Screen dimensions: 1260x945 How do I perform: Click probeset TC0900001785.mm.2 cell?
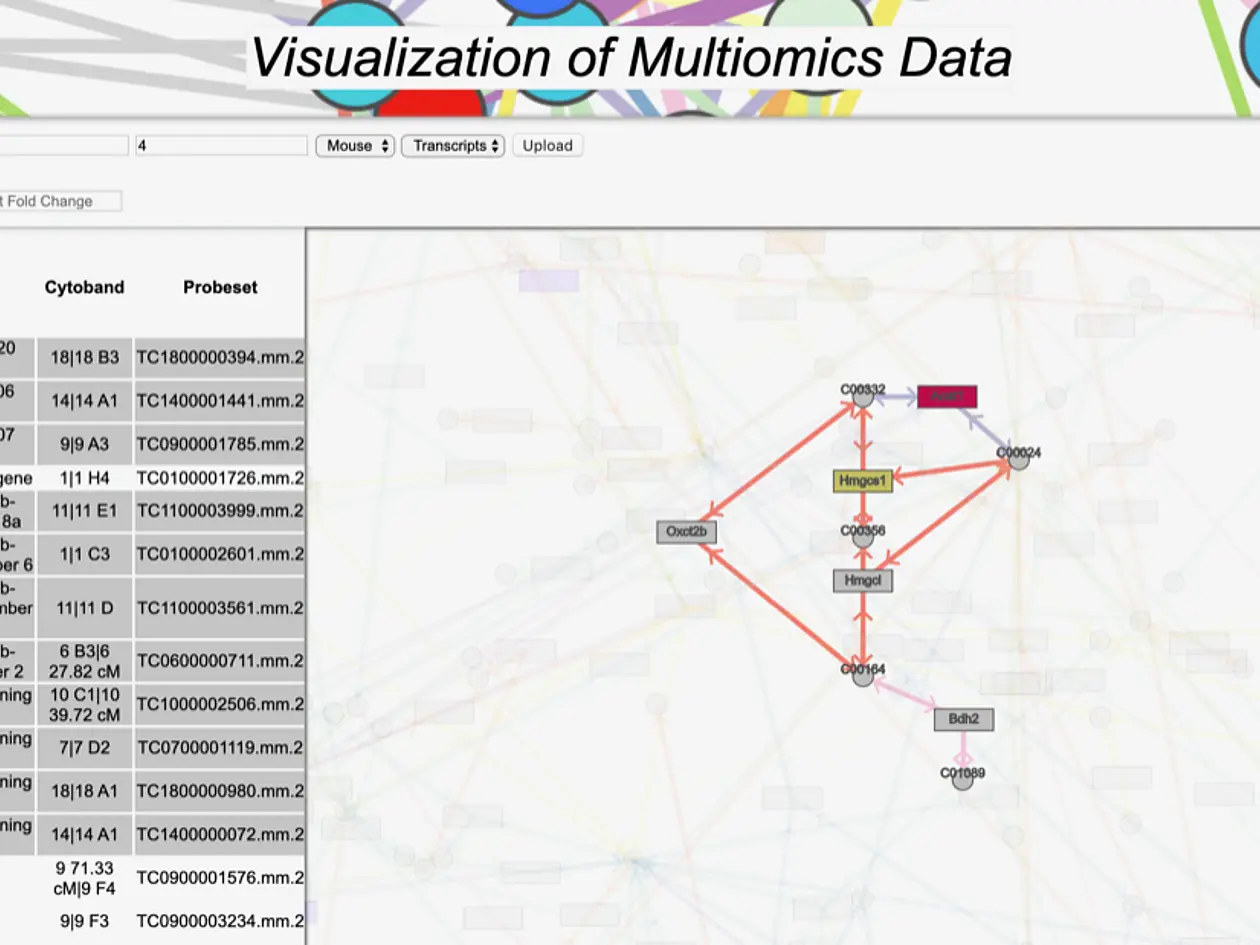(x=220, y=444)
